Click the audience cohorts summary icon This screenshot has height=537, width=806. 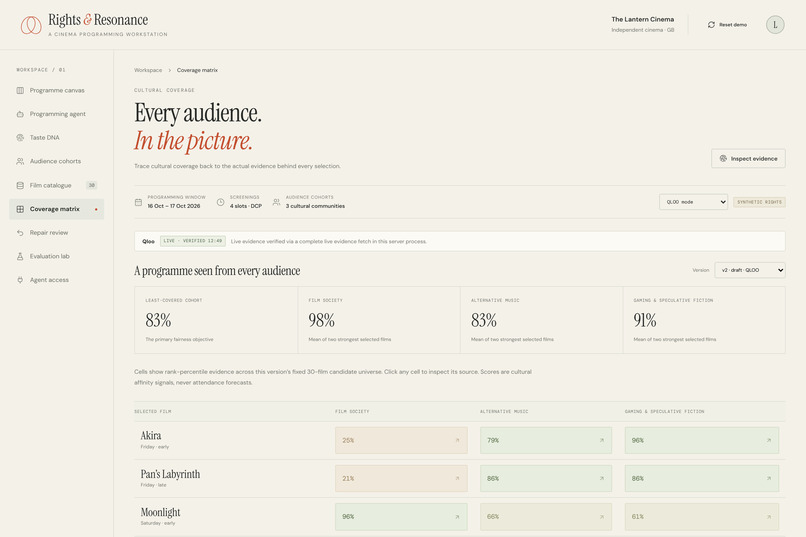point(277,202)
